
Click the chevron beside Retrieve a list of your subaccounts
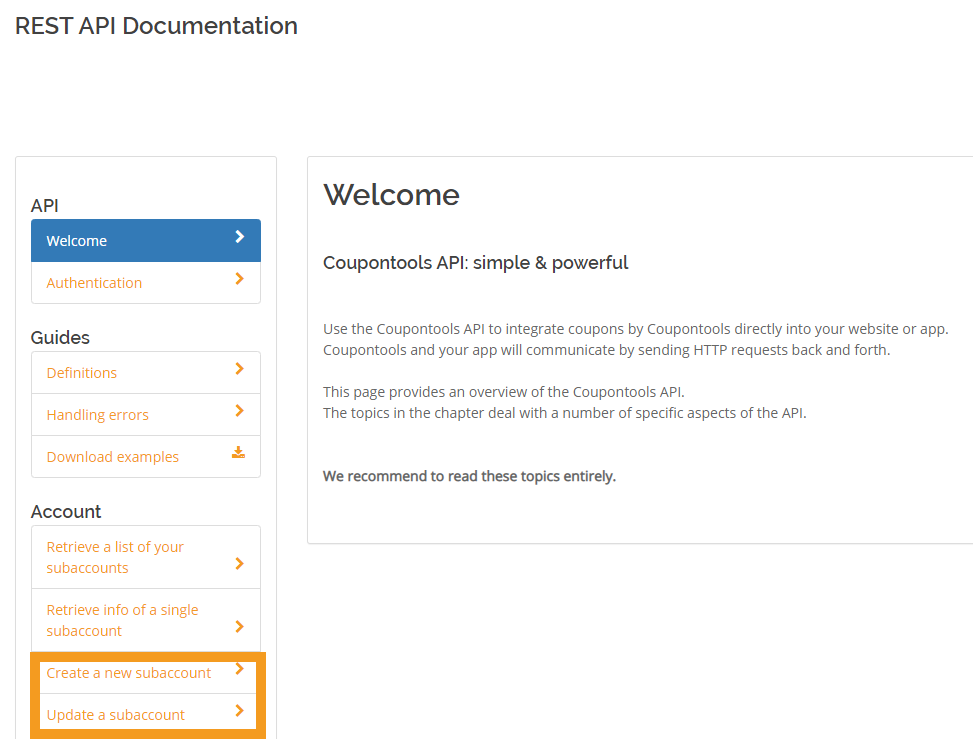(239, 564)
